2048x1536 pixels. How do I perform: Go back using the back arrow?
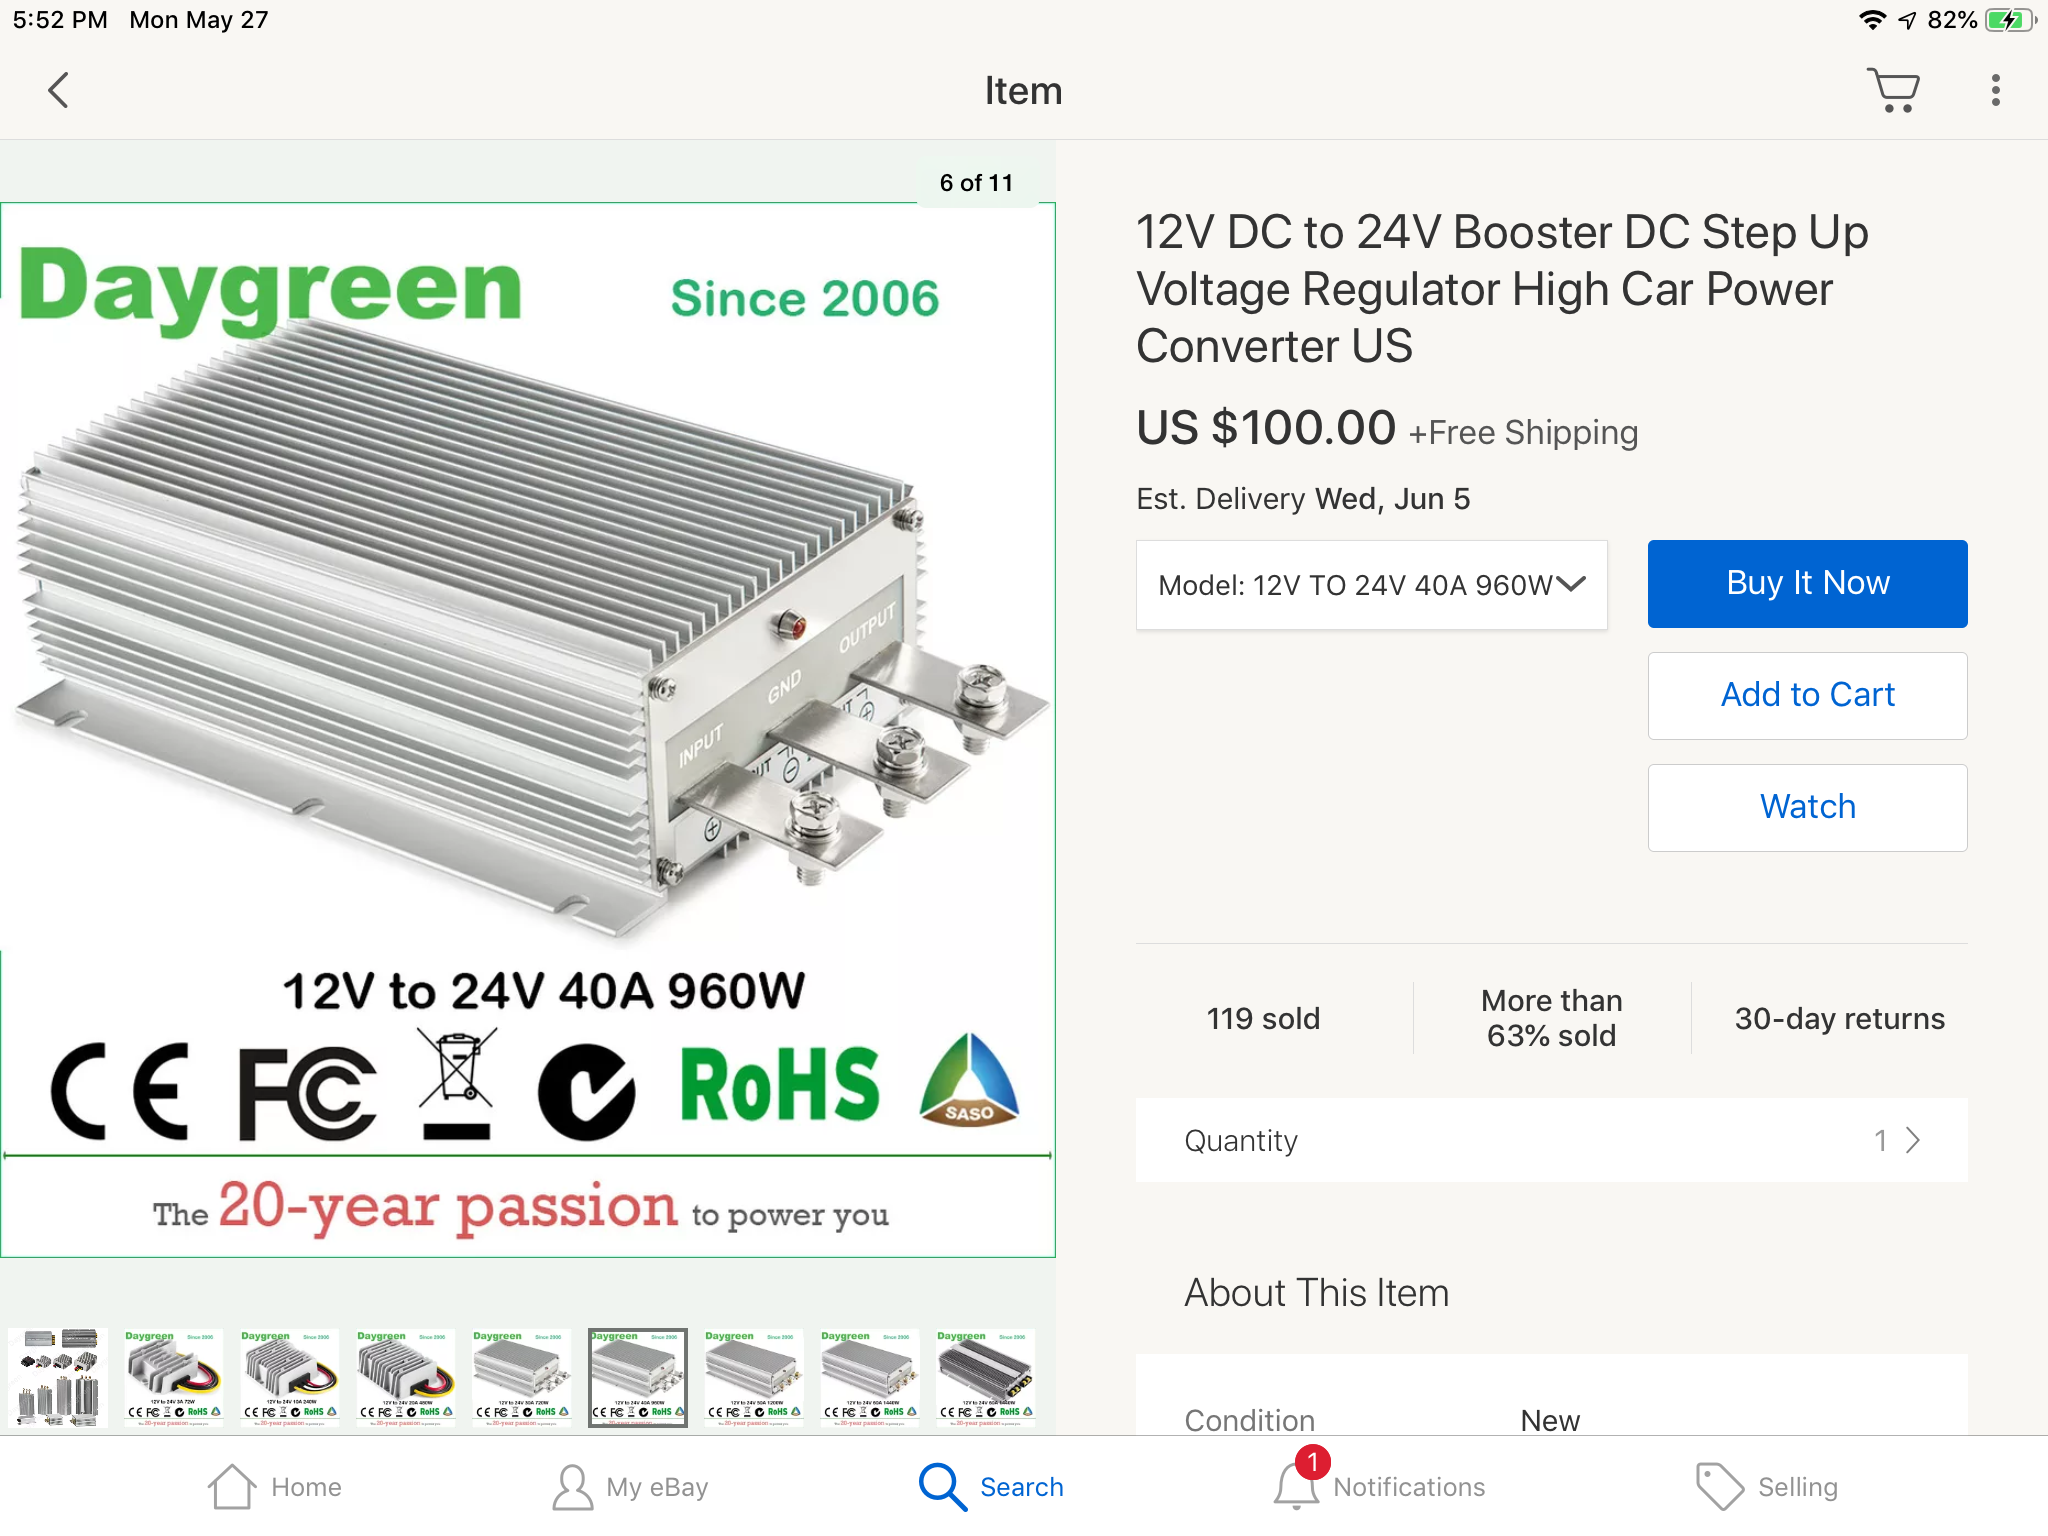click(59, 90)
